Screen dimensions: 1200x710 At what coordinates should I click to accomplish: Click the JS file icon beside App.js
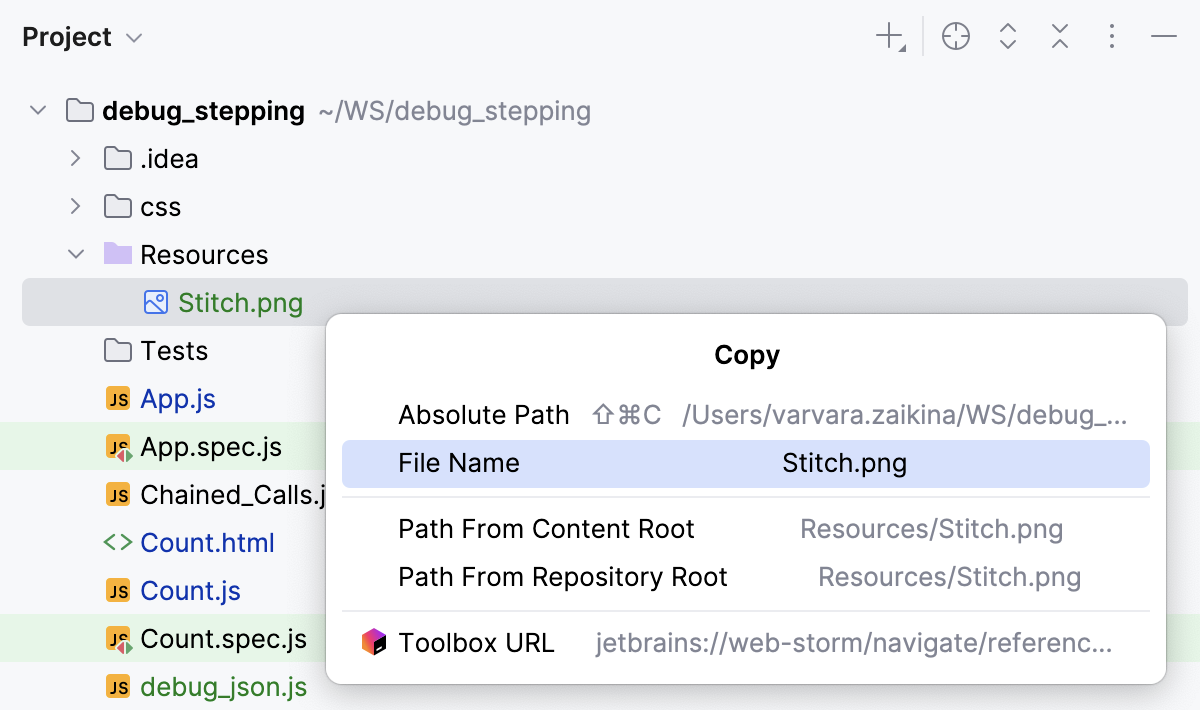116,398
